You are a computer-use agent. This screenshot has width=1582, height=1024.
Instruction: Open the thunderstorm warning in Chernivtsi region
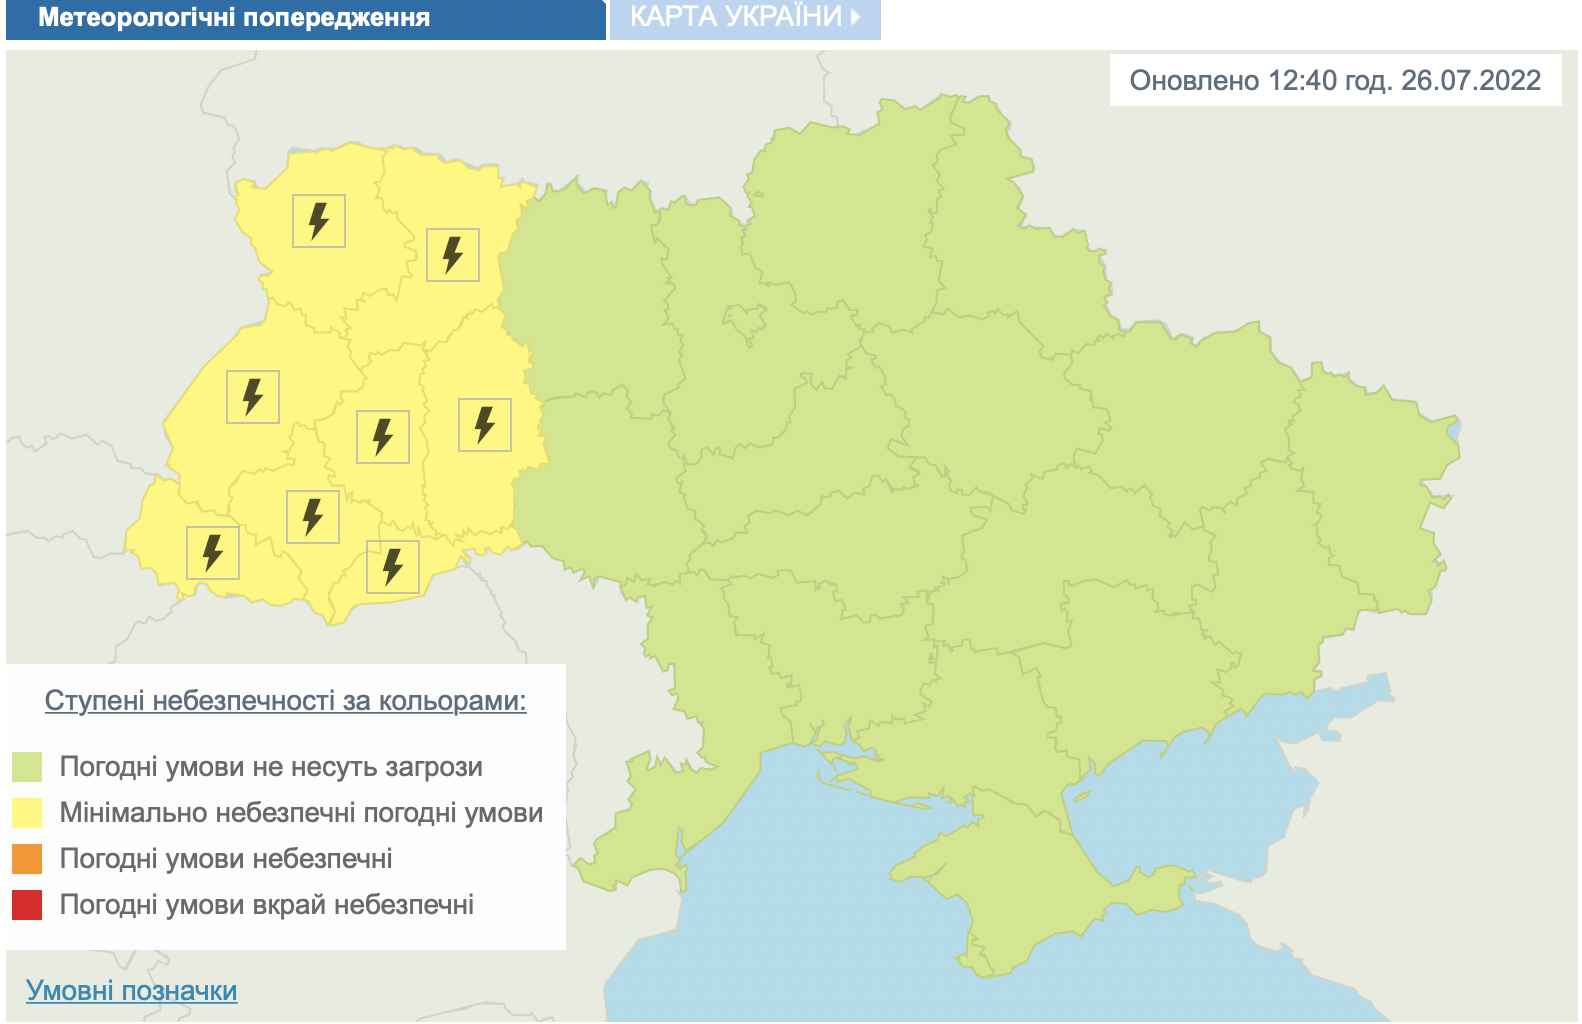(x=393, y=567)
